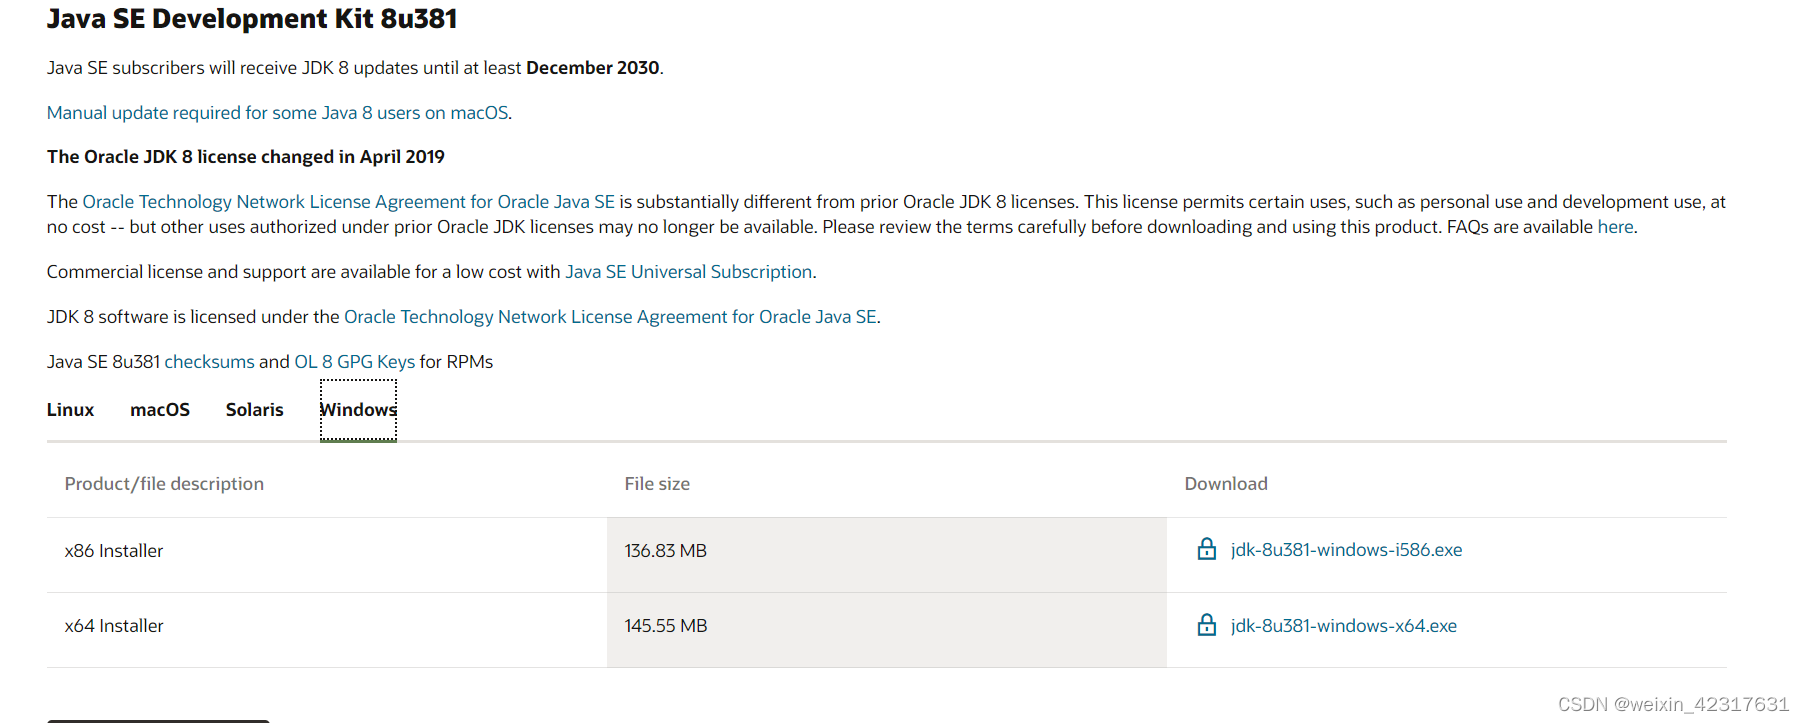The image size is (1805, 723).
Task: Click lock icon beside jdk-8u381-windows-x64.exe
Action: point(1207,625)
